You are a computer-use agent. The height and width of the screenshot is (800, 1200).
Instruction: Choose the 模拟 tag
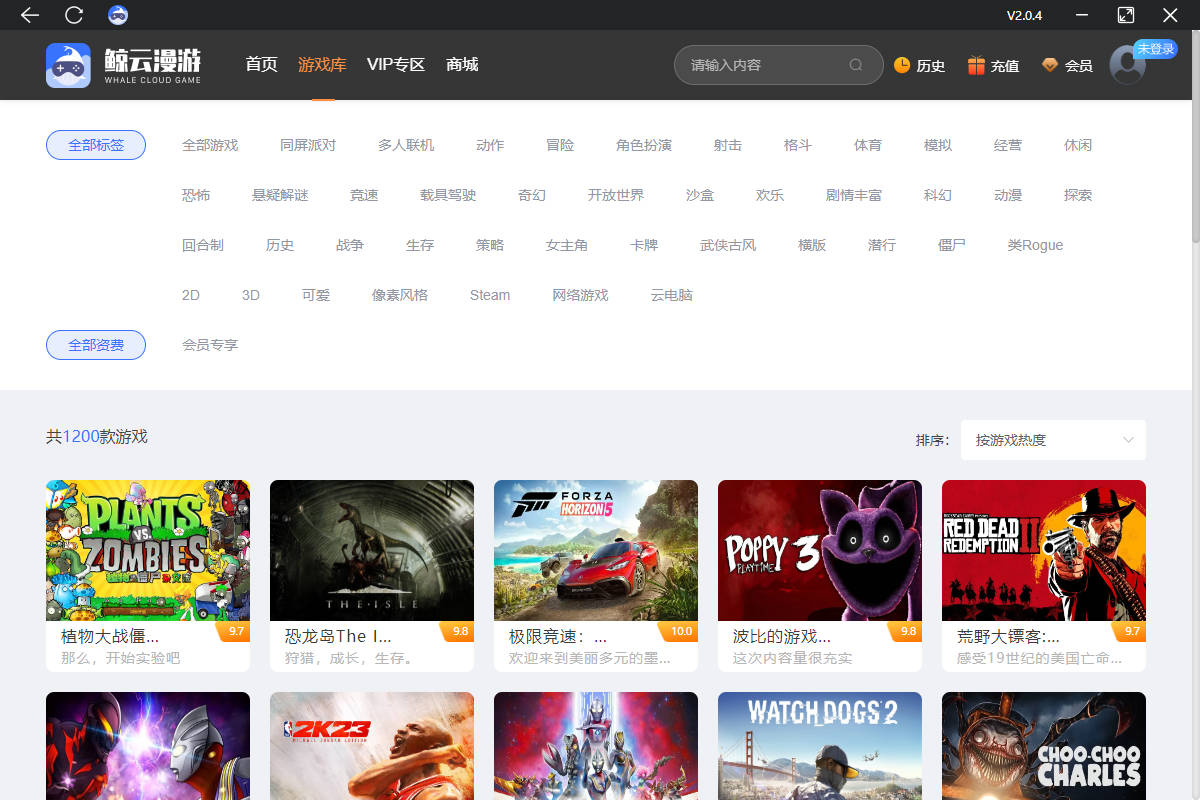pyautogui.click(x=938, y=145)
